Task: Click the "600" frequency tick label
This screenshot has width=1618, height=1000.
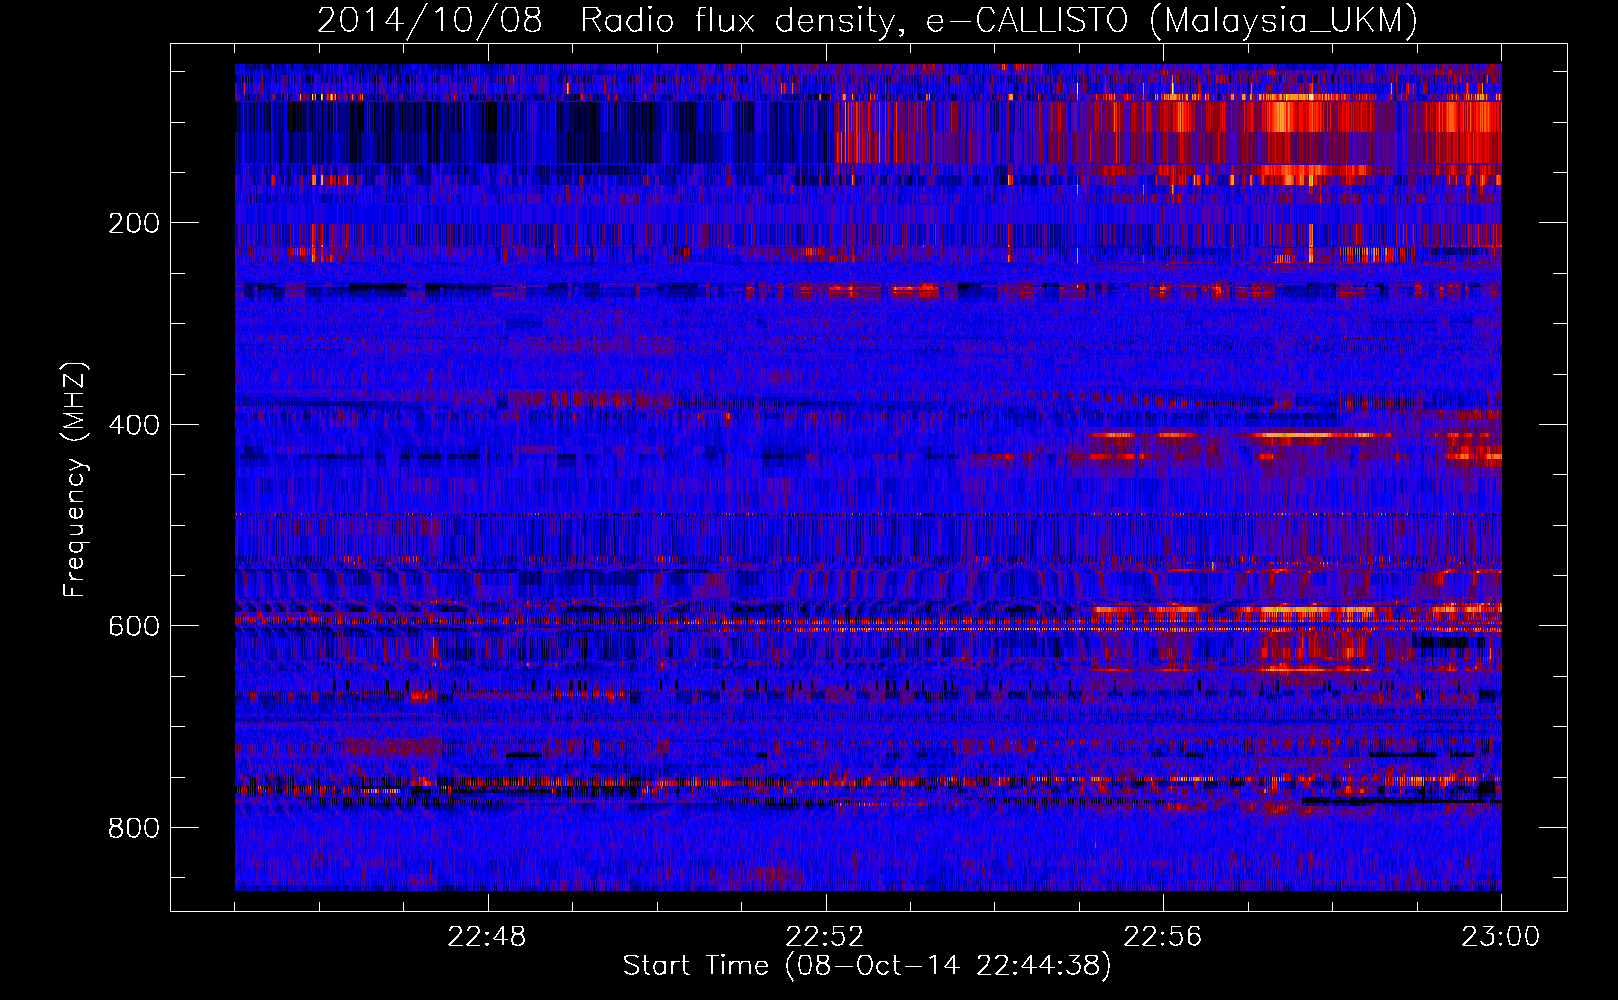Action: [x=133, y=626]
